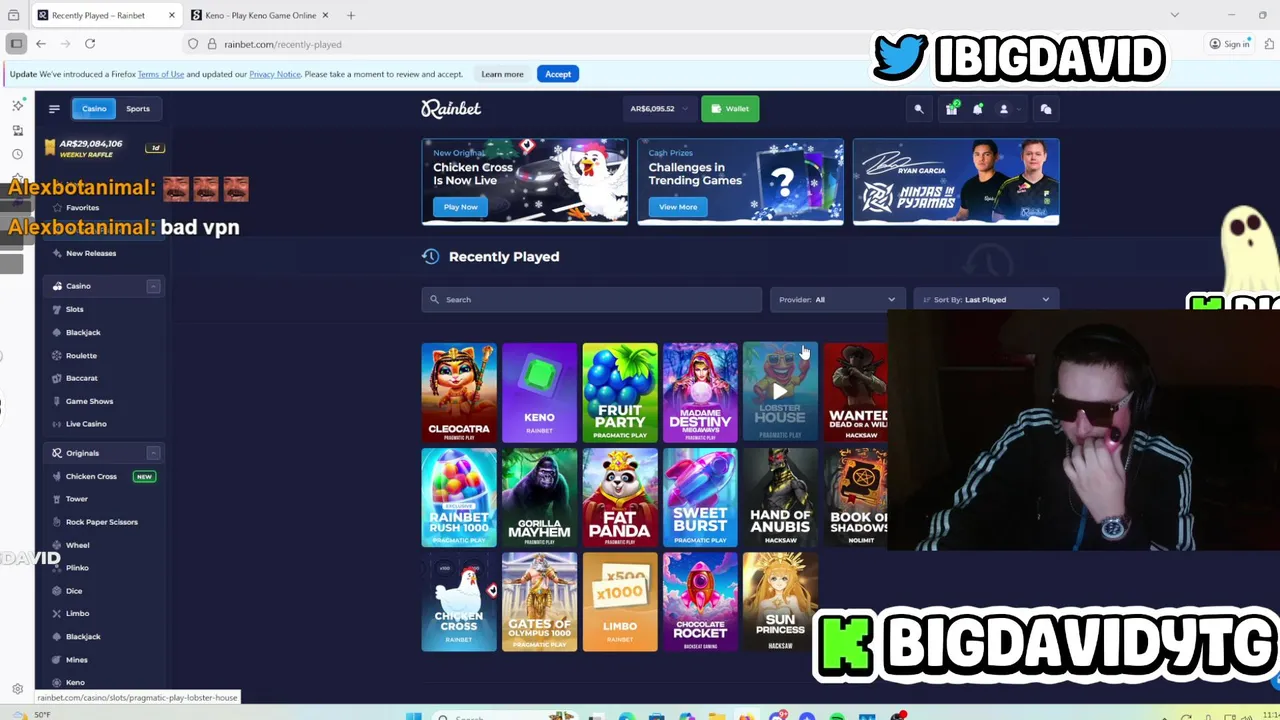Viewport: 1280px width, 720px height.
Task: Launch the Chocolate Rocket game tile
Action: (700, 602)
